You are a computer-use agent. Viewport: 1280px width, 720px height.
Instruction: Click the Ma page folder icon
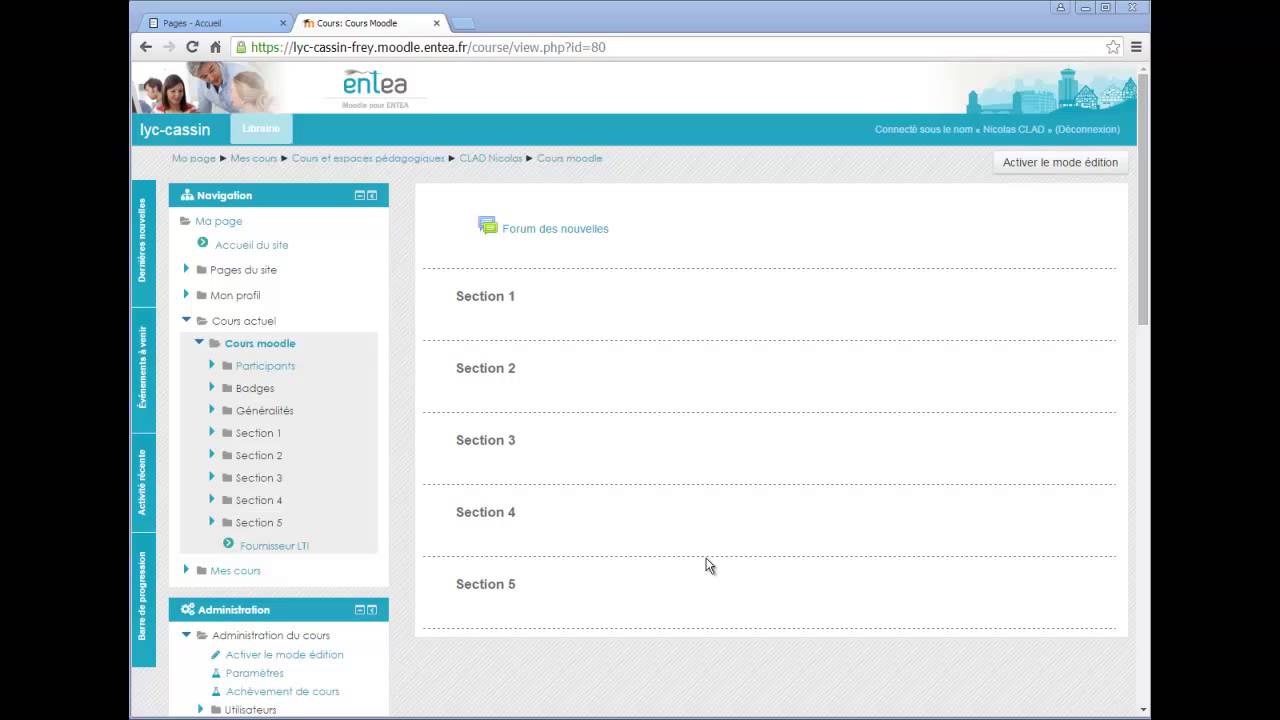[185, 221]
